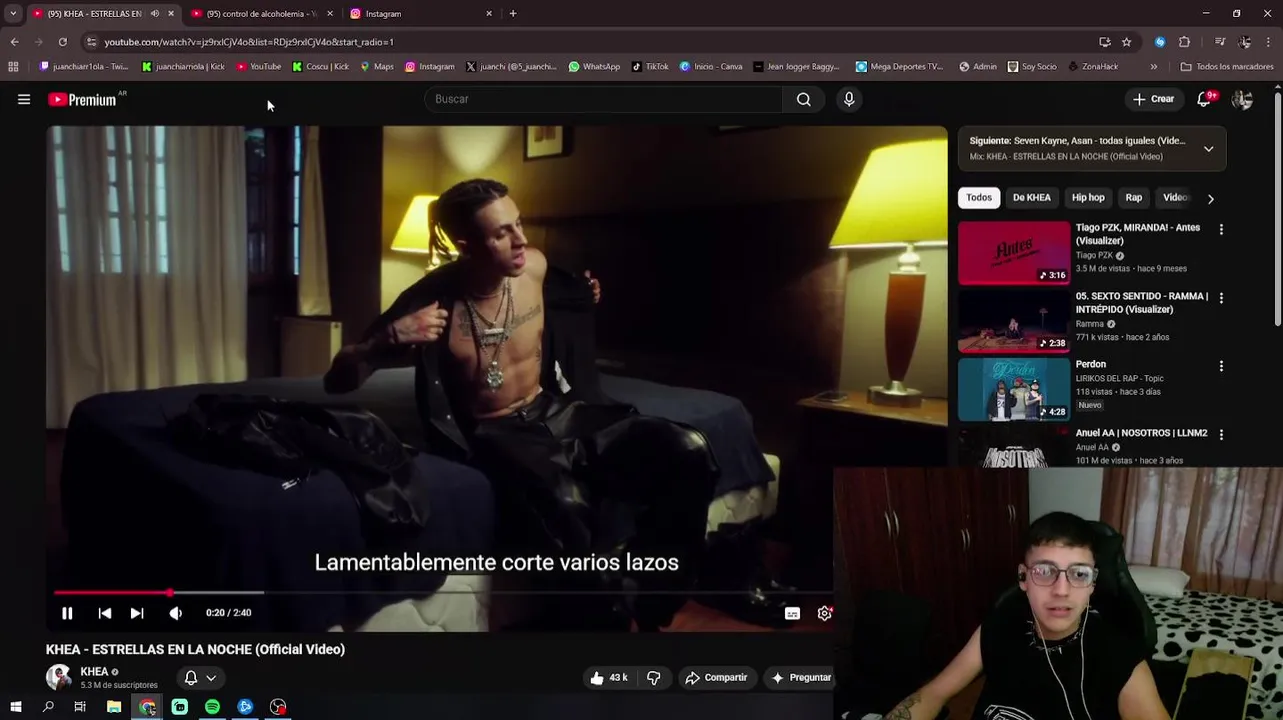
Task: Open Tiago PZK Antes video thumbnail
Action: 1014,253
